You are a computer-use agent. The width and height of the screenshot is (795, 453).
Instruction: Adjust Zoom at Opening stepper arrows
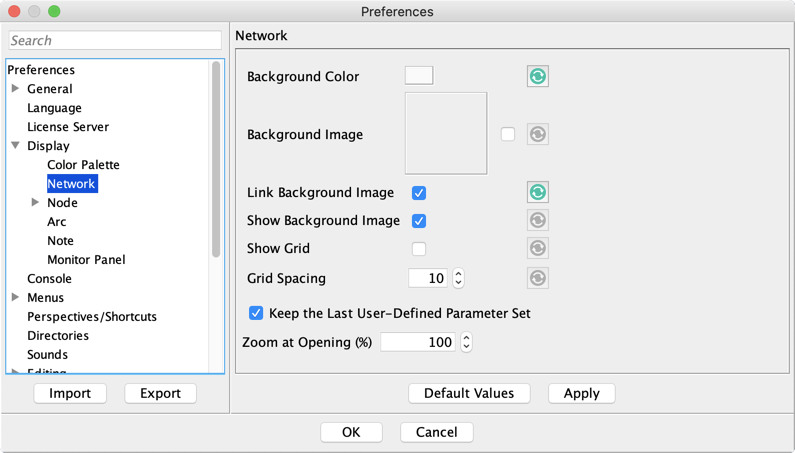(466, 342)
